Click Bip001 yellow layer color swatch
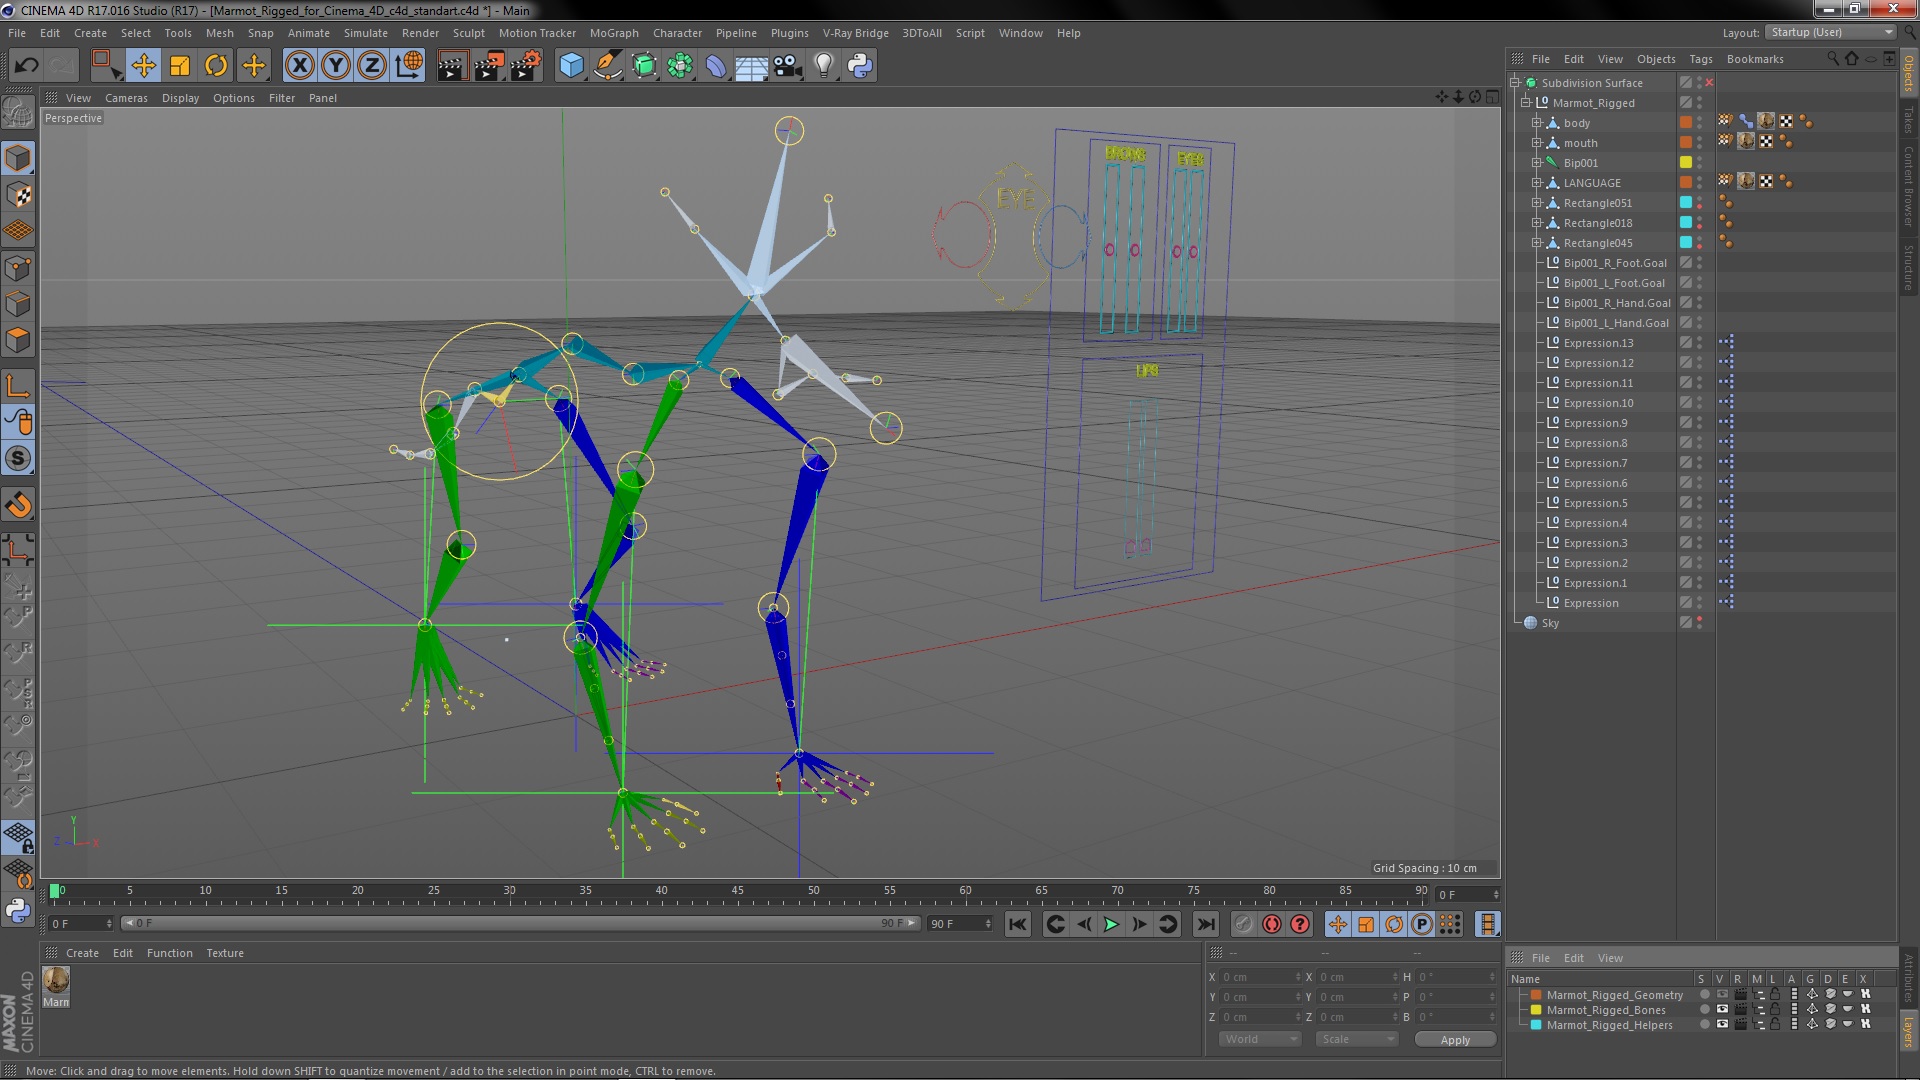Image resolution: width=1920 pixels, height=1080 pixels. 1686,163
